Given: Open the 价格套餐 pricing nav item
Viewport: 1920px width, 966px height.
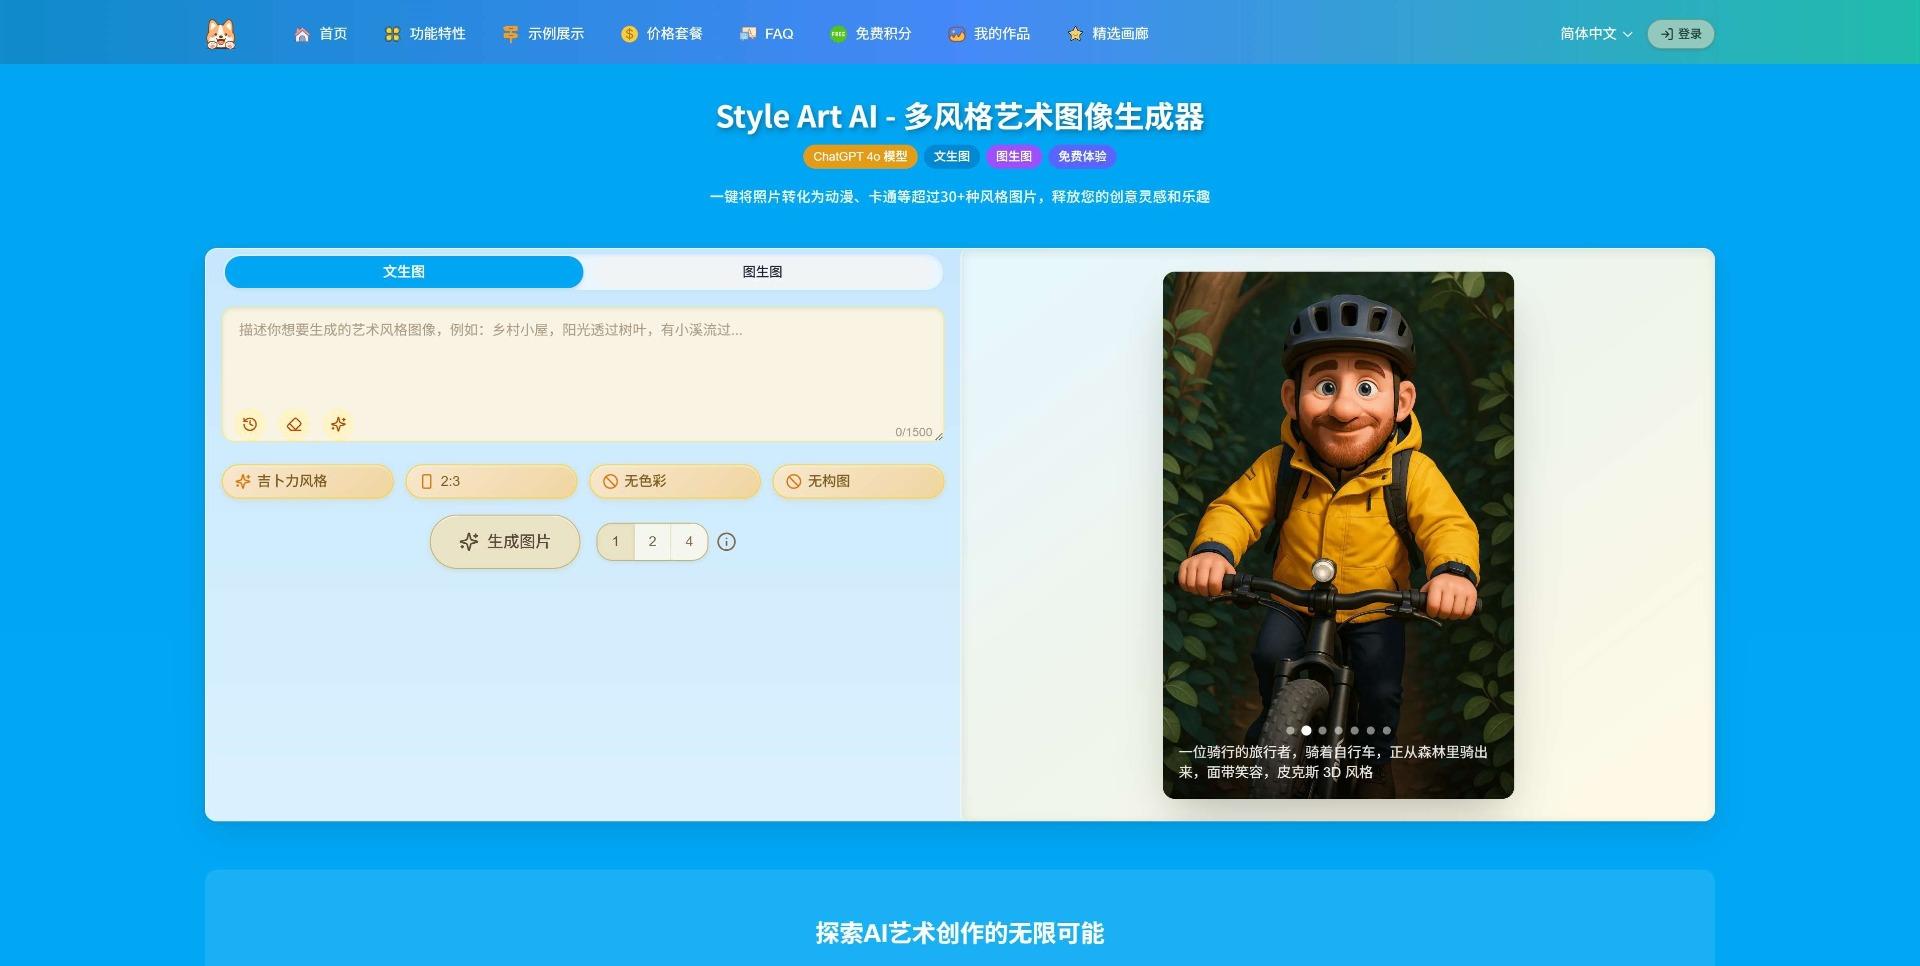Looking at the screenshot, I should [x=662, y=34].
